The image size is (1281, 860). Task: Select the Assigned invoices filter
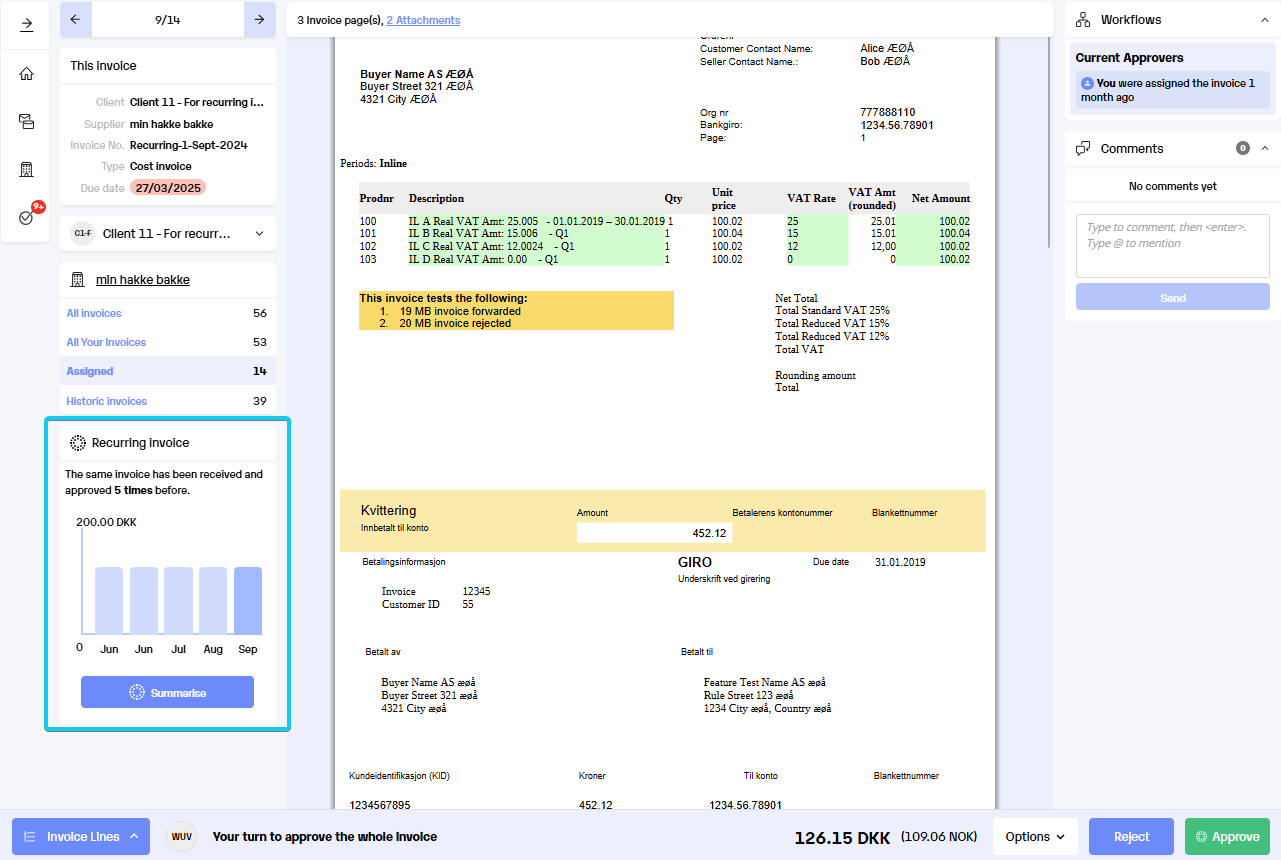pos(168,371)
